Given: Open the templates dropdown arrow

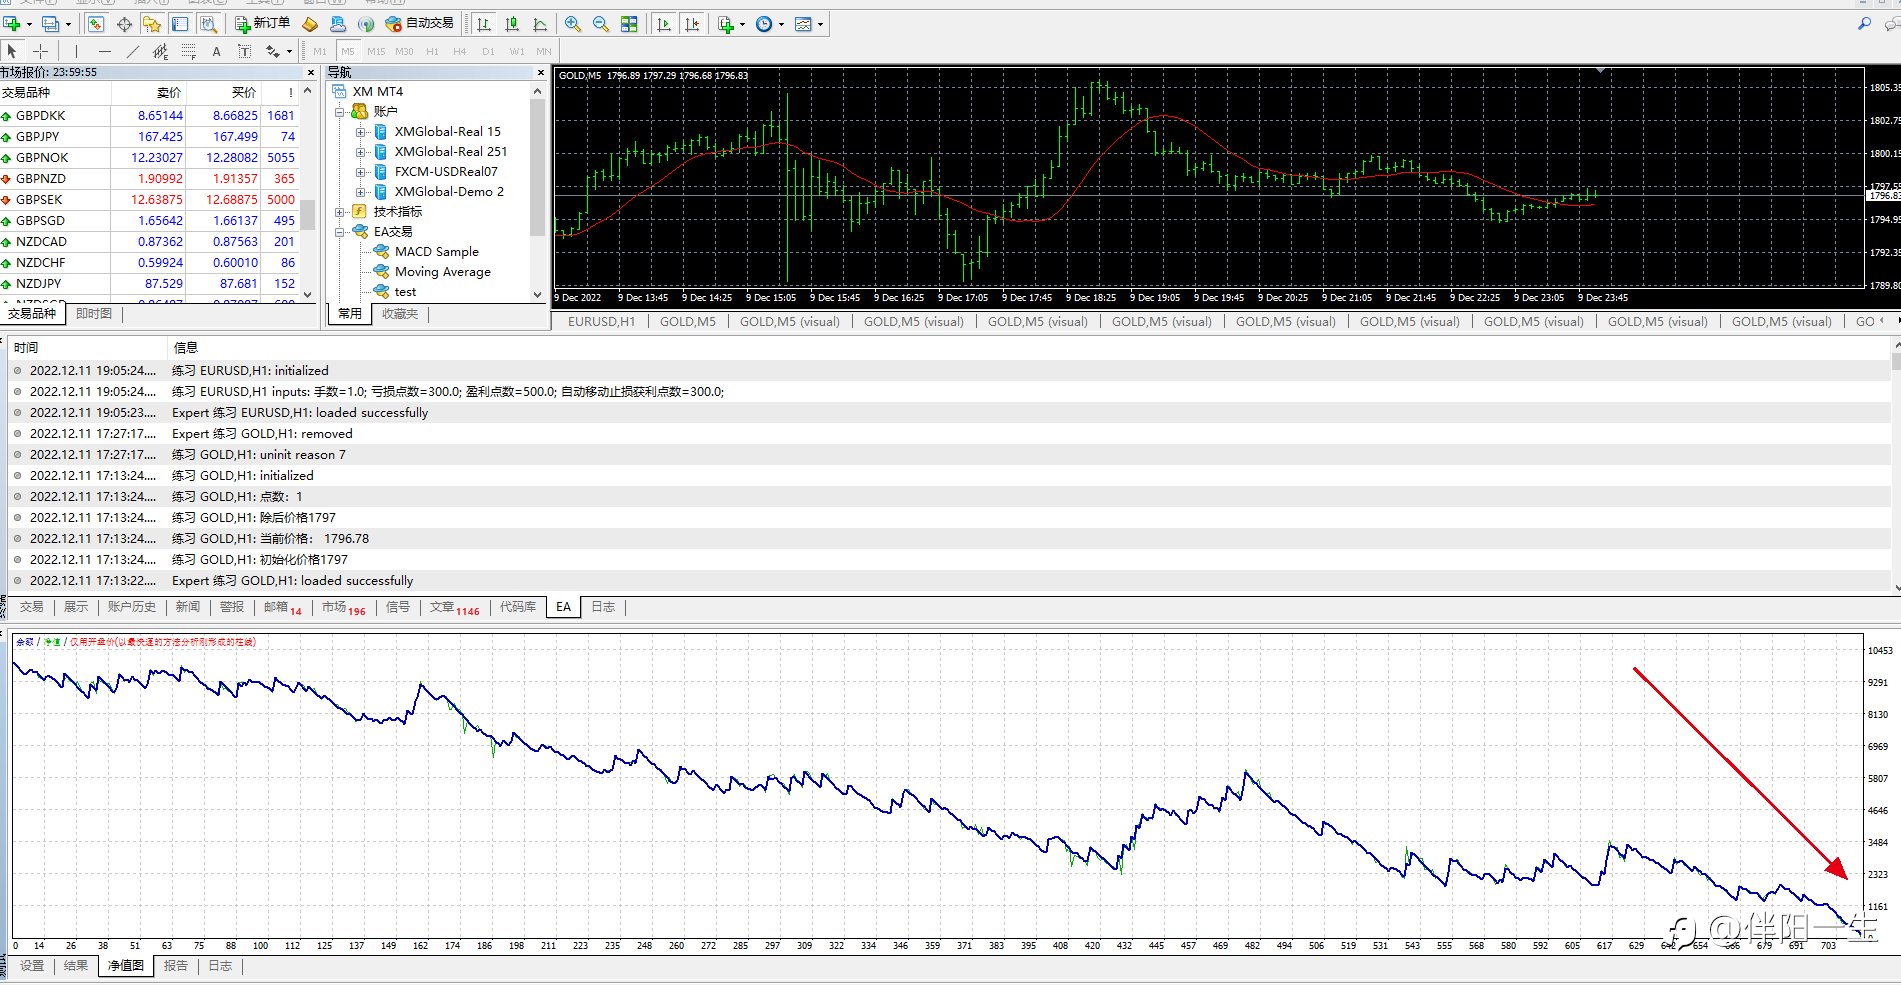Looking at the screenshot, I should pos(820,24).
